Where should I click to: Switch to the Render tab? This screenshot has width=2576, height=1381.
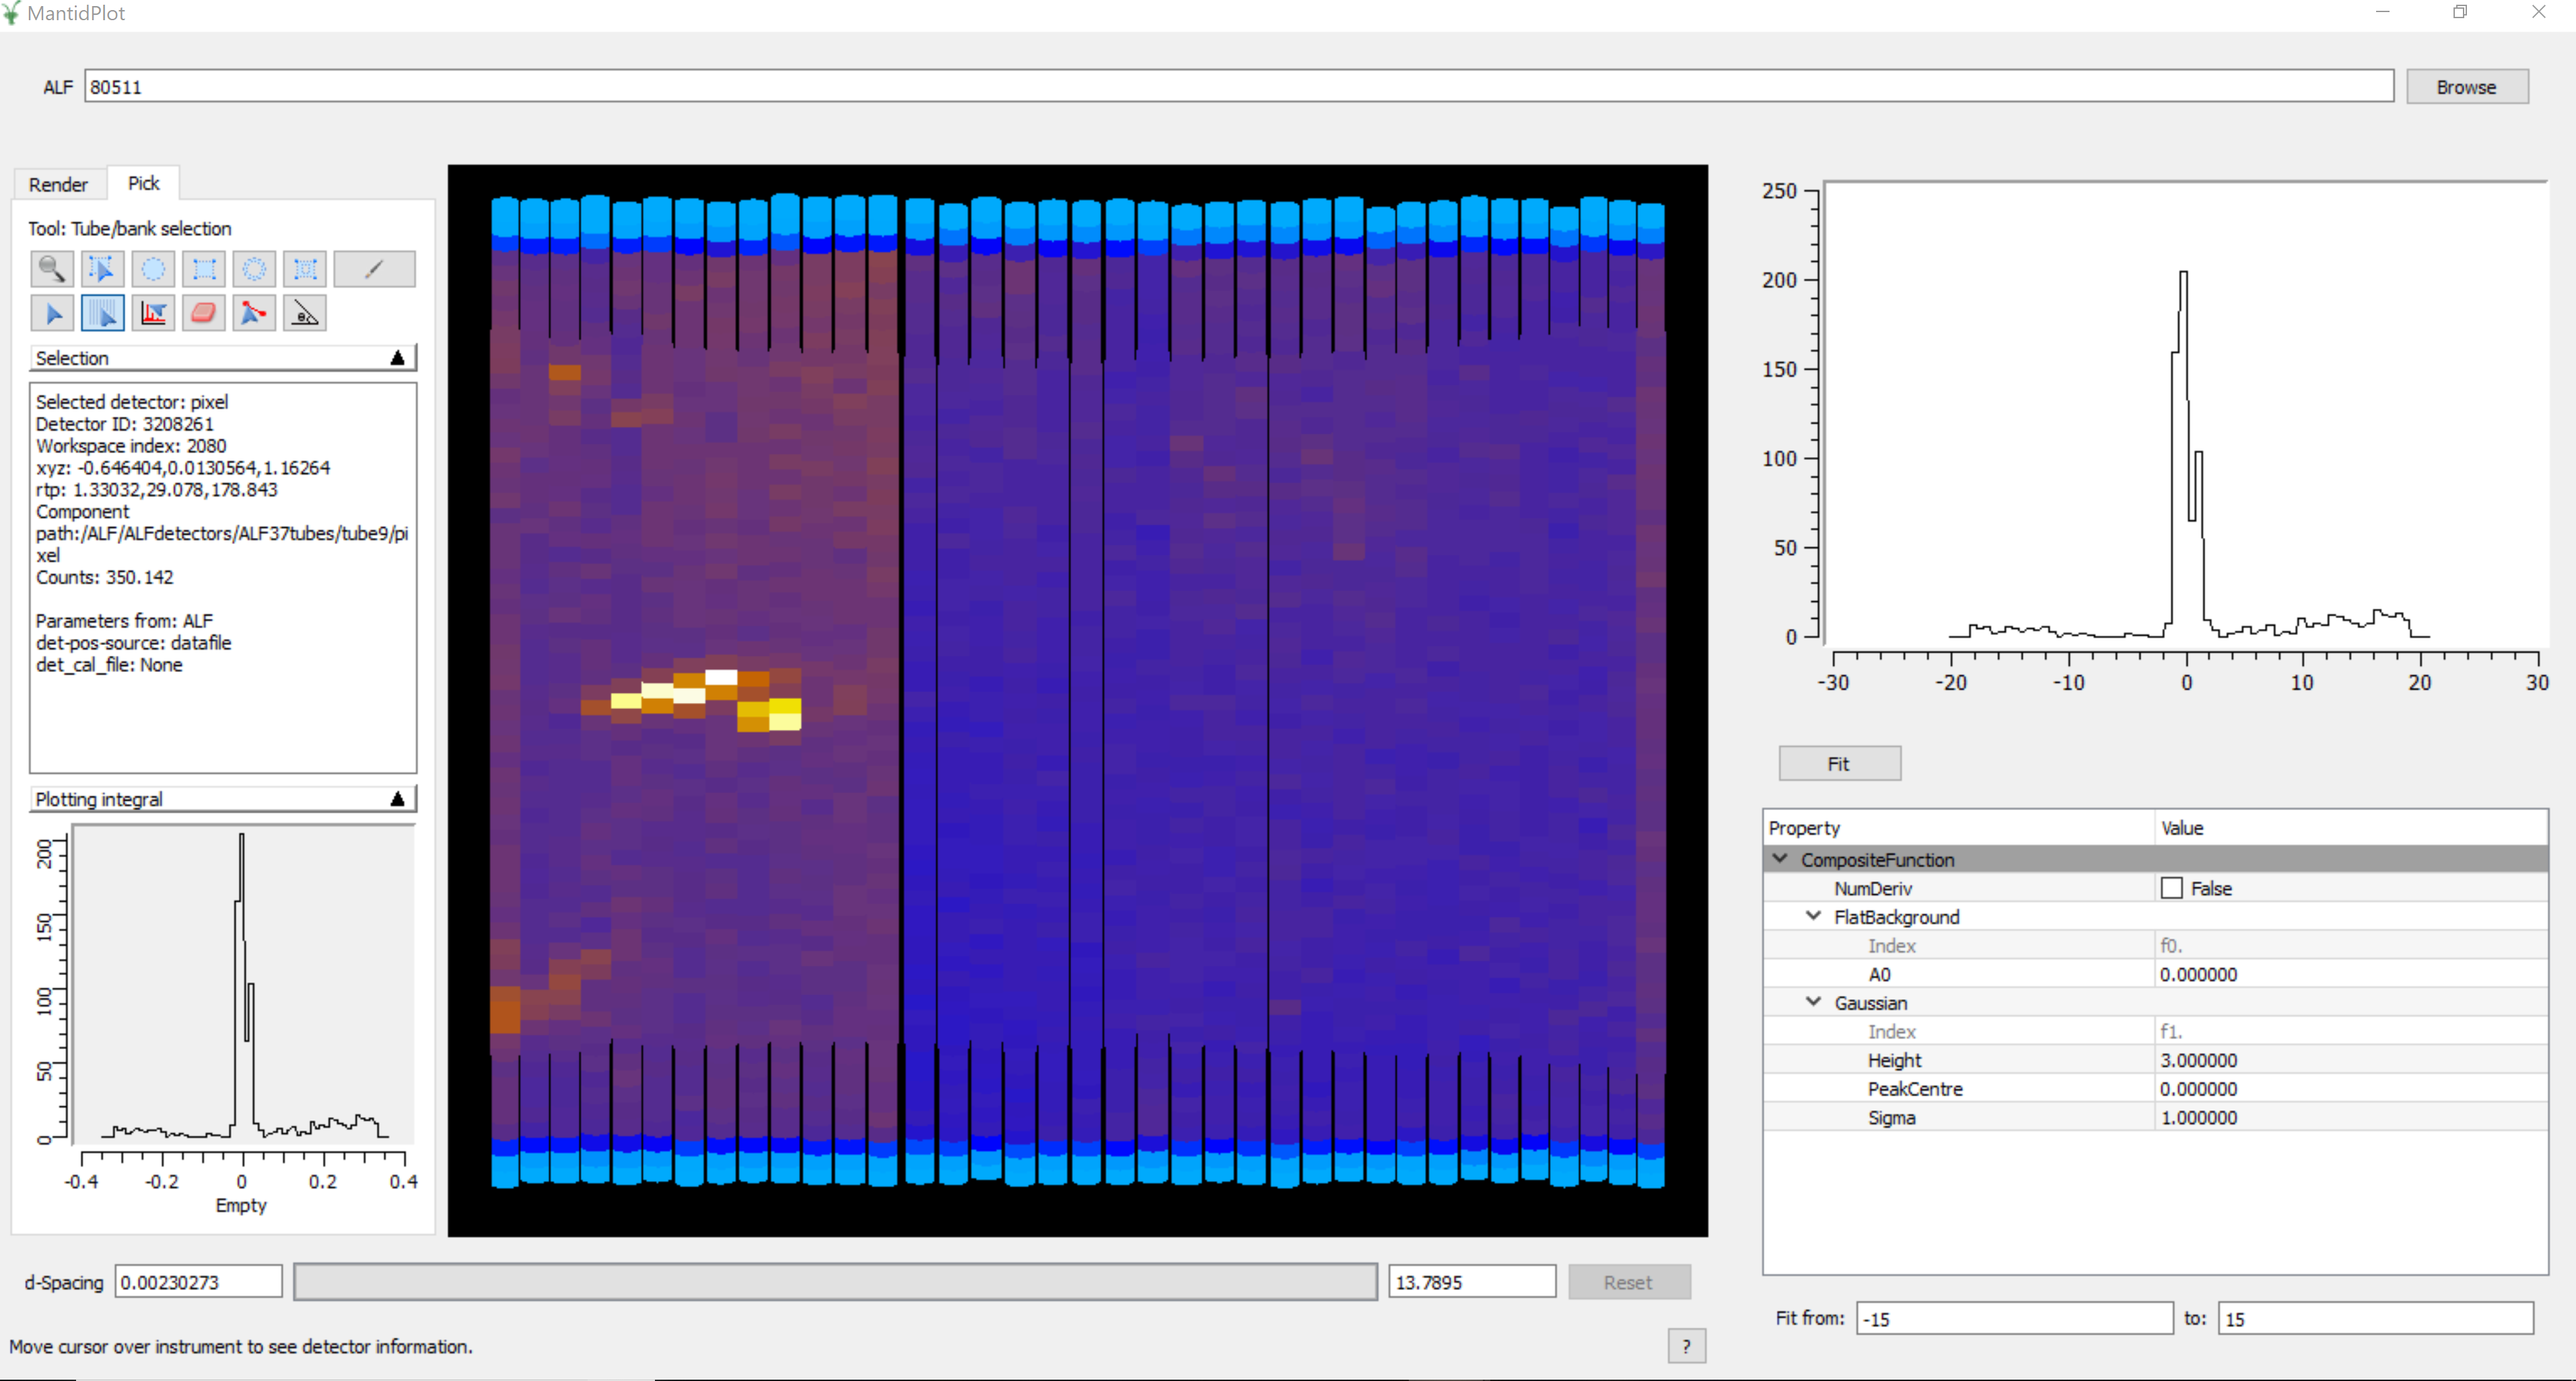click(x=58, y=184)
